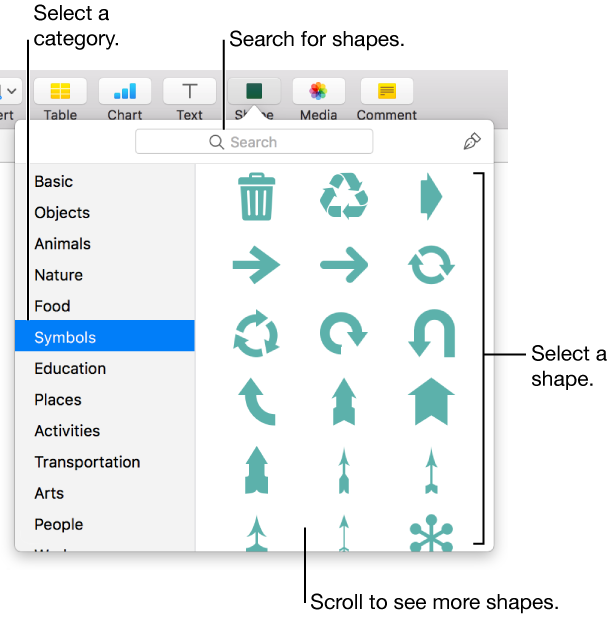Image resolution: width=614 pixels, height=620 pixels.
Task: Insert the medium fletched up arrow shape
Action: 344,471
